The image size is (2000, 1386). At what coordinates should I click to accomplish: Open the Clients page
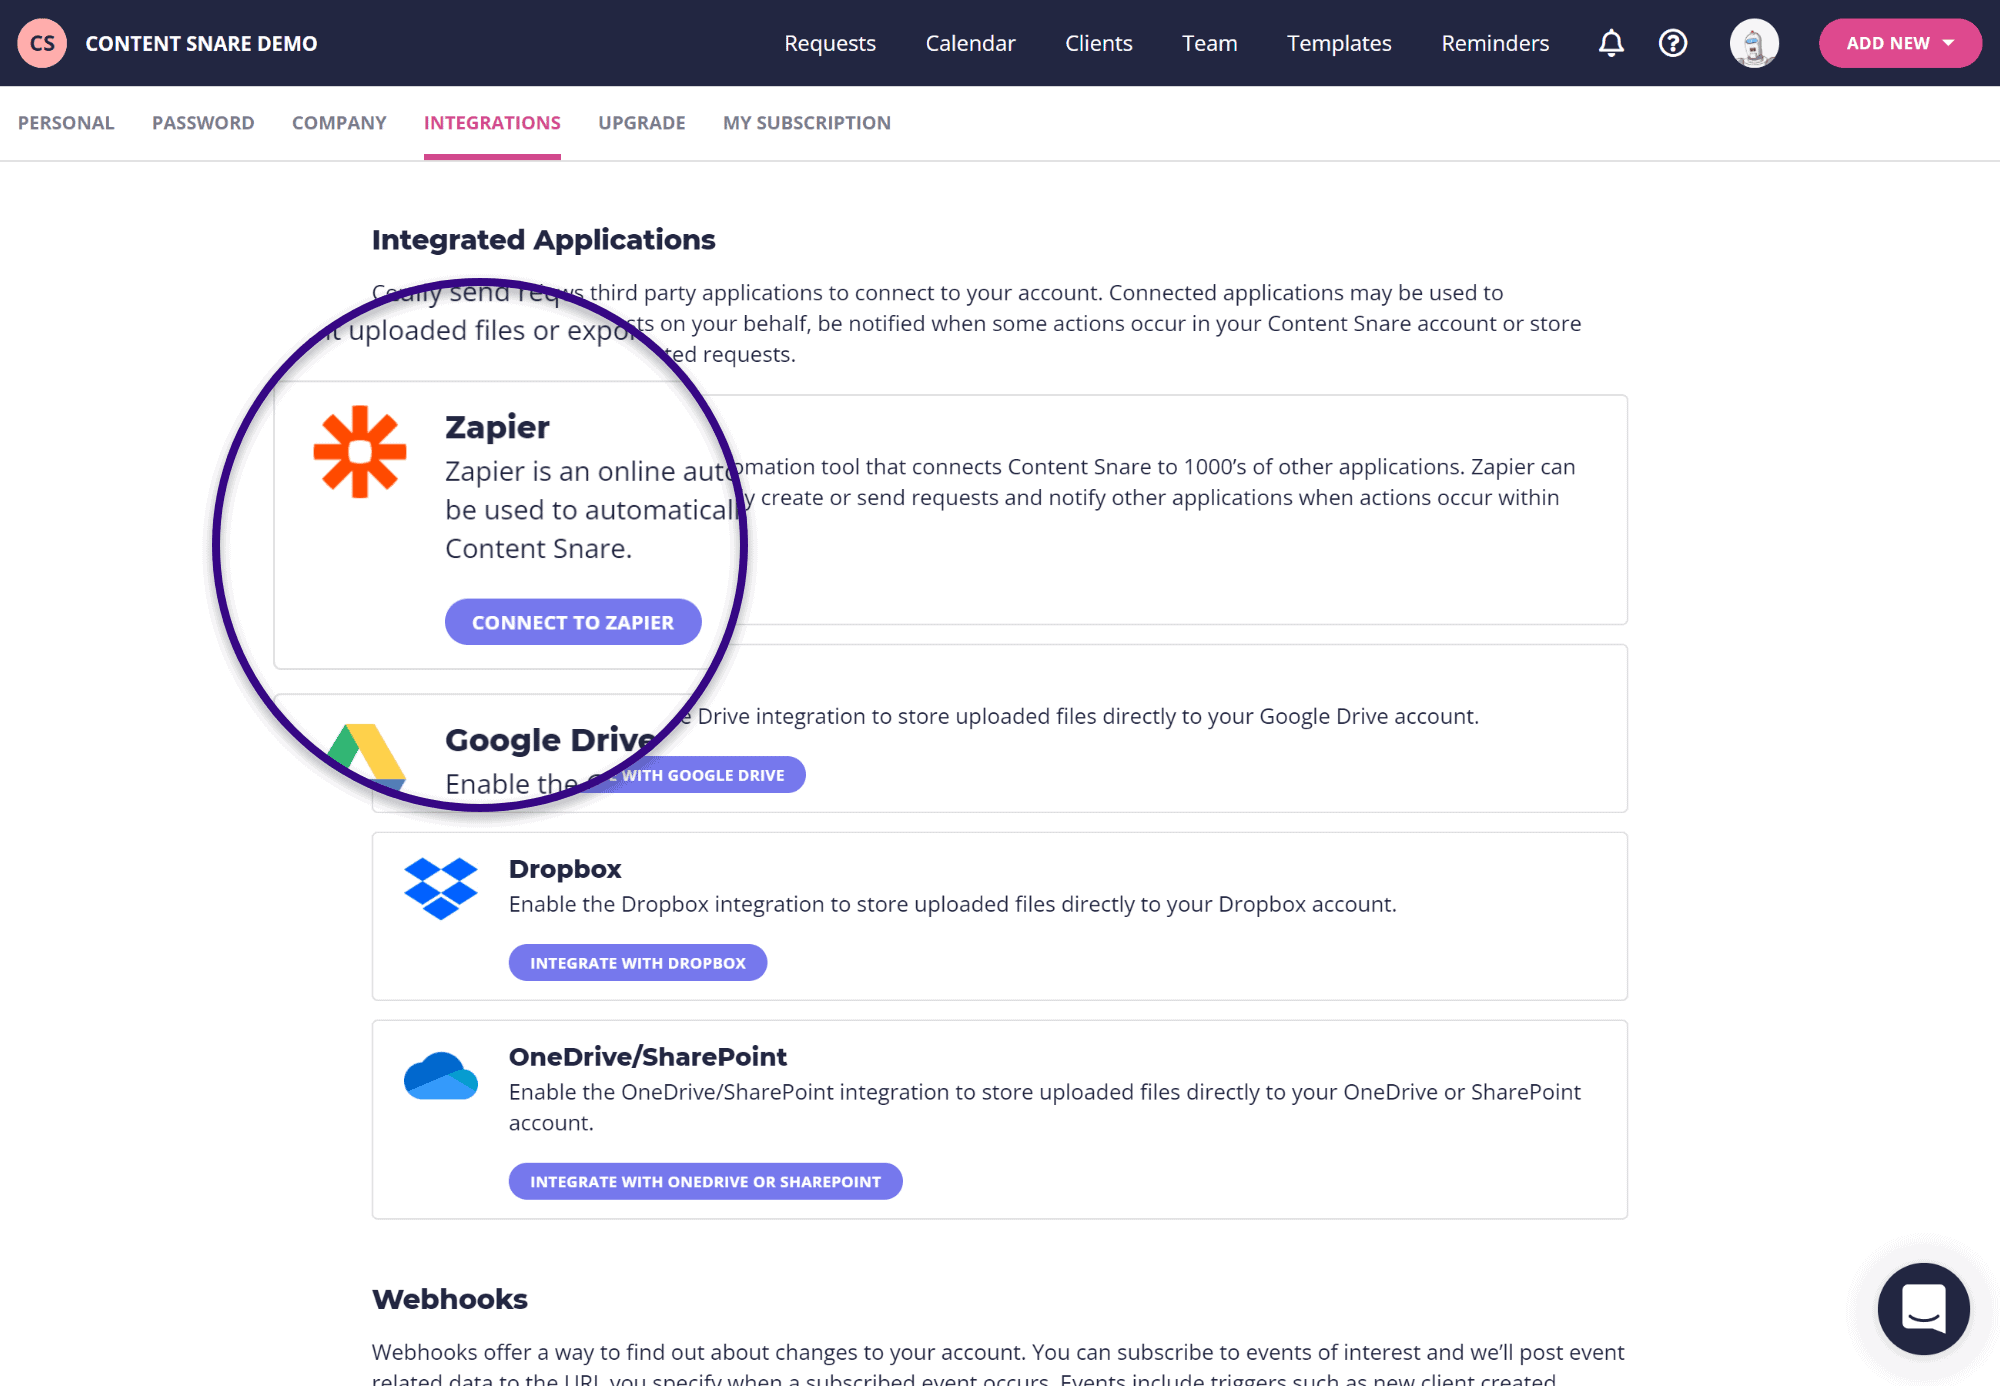tap(1099, 43)
